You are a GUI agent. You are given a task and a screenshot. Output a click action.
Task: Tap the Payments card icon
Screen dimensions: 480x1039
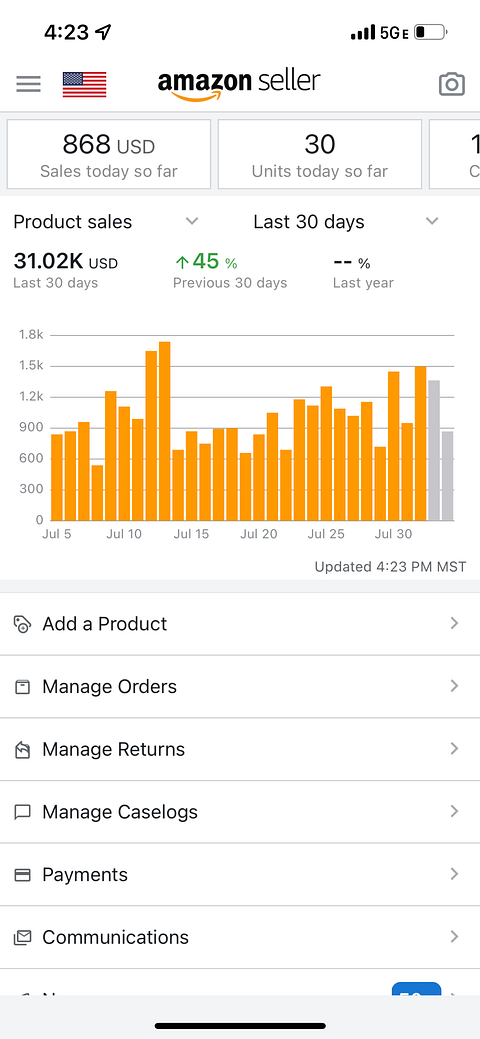click(x=23, y=875)
